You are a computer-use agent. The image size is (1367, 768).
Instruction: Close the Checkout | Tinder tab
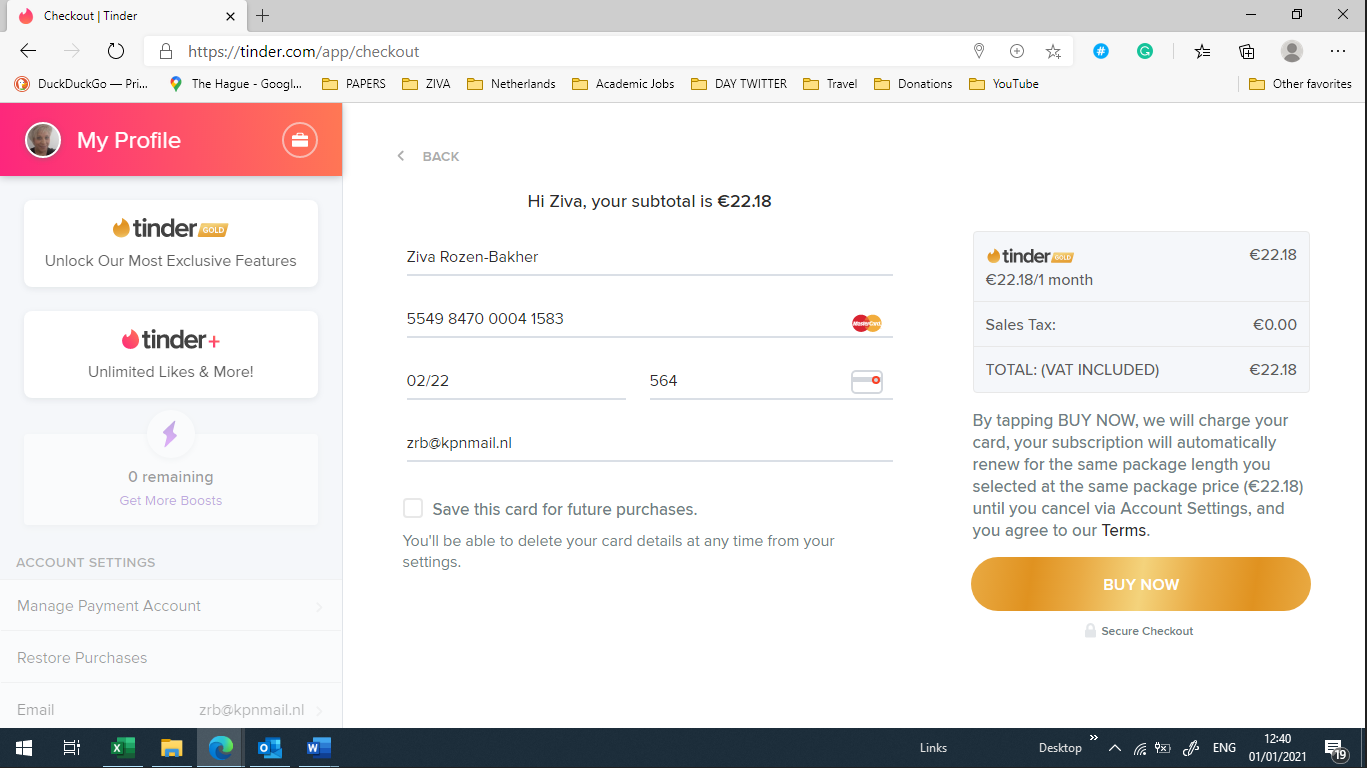(231, 16)
